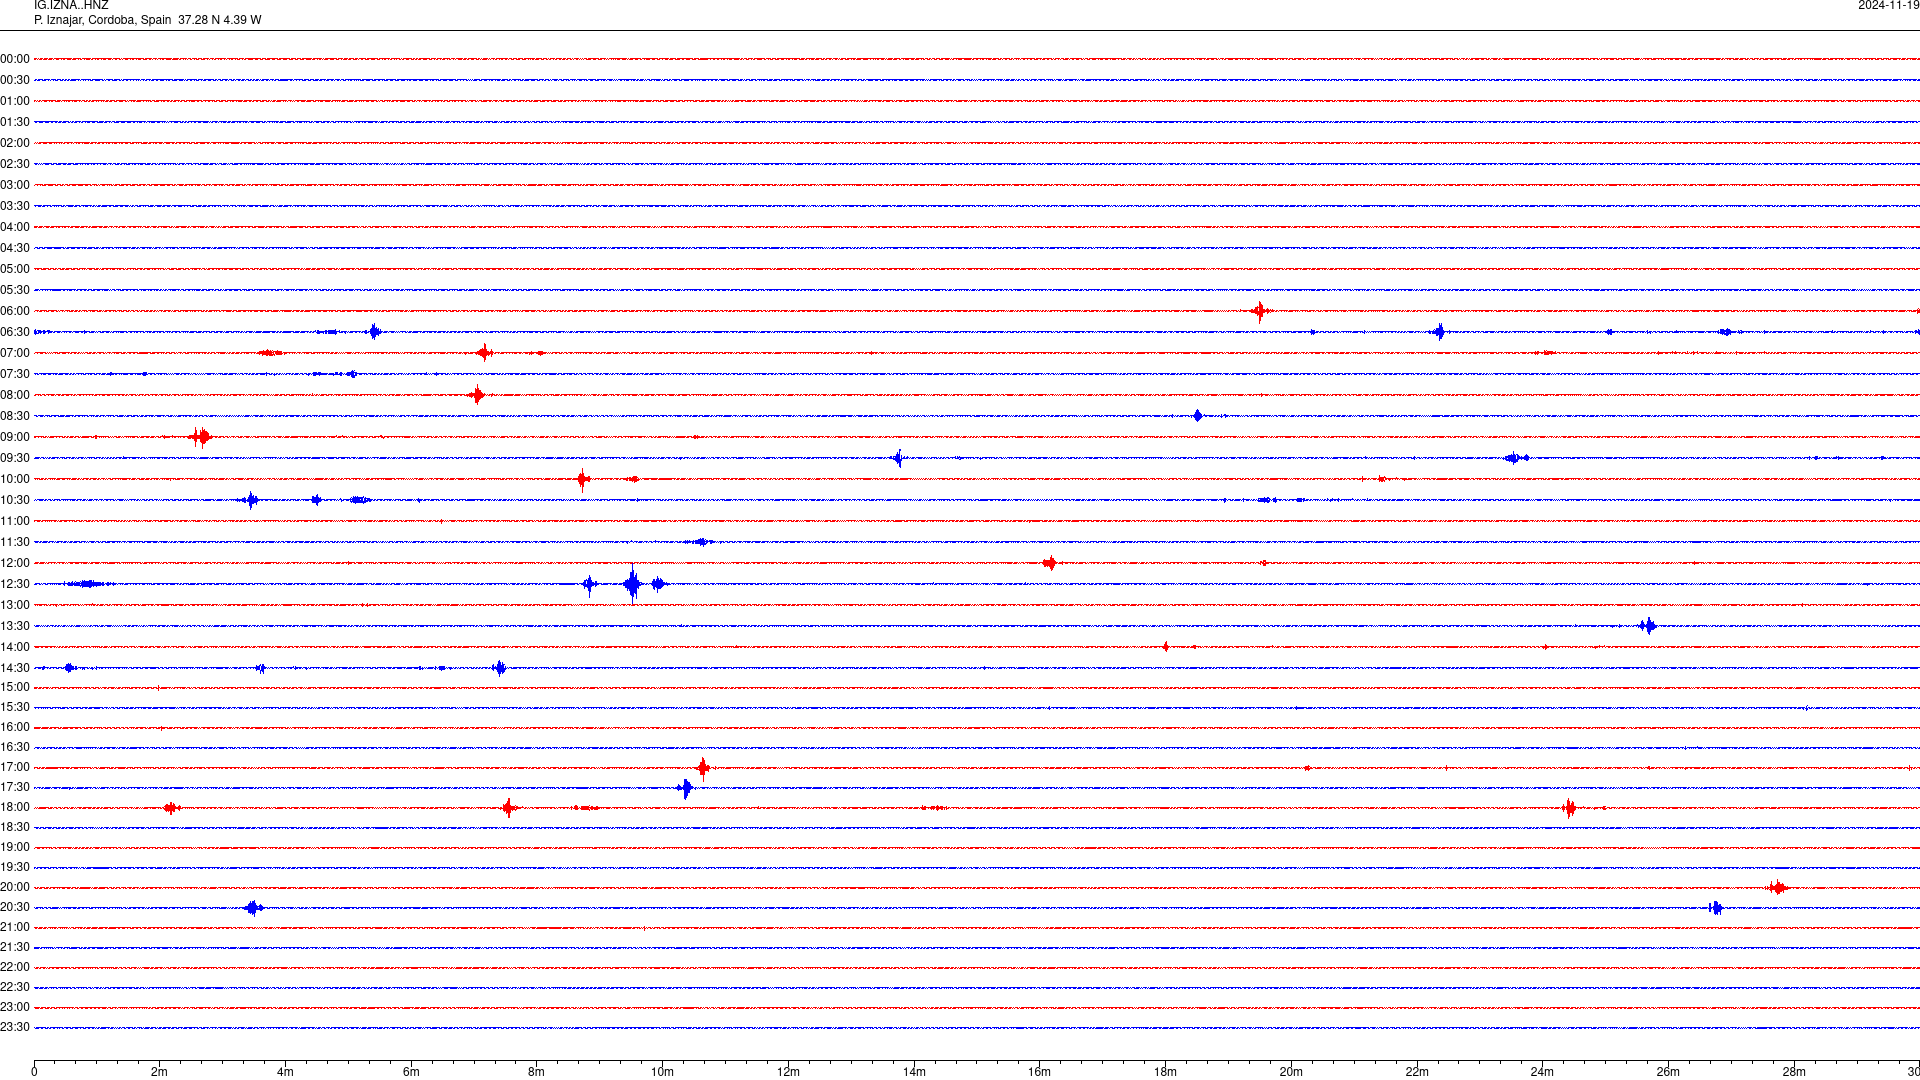The height and width of the screenshot is (1080, 1920).
Task: Select the 13:30 trace time label
Action: pos(15,626)
